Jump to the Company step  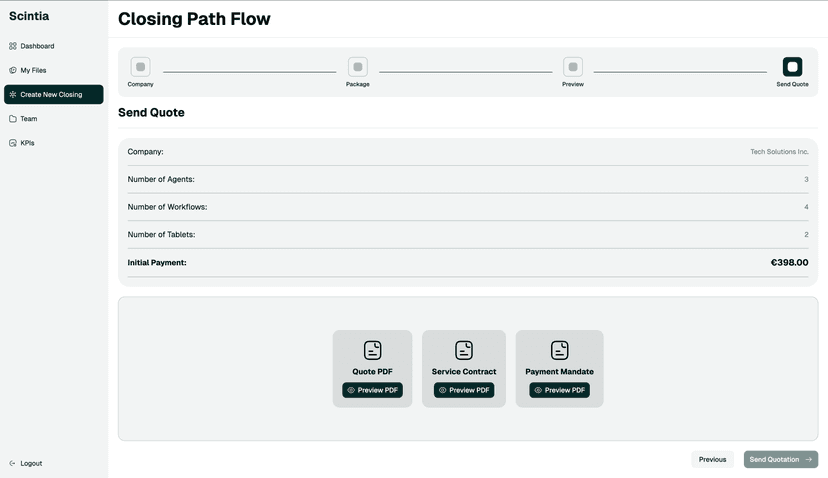141,67
